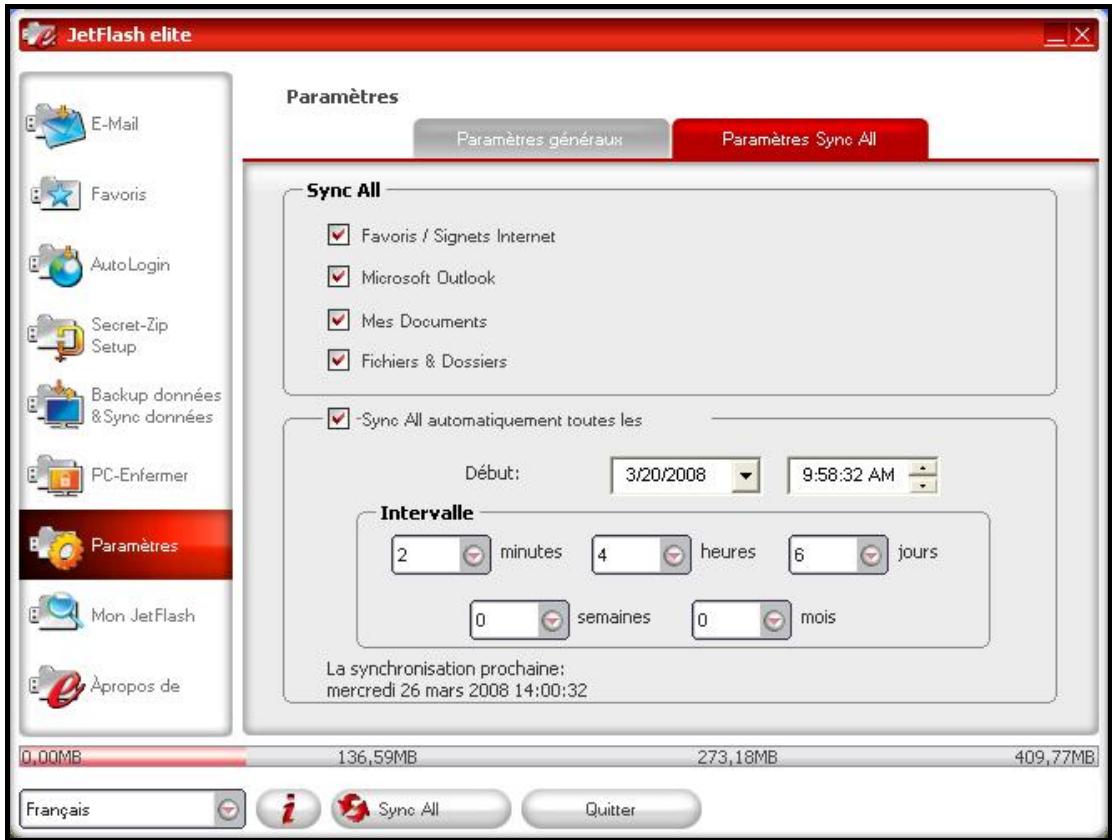Click the Quitter button
Image resolution: width=1112 pixels, height=840 pixels.
pyautogui.click(x=611, y=809)
